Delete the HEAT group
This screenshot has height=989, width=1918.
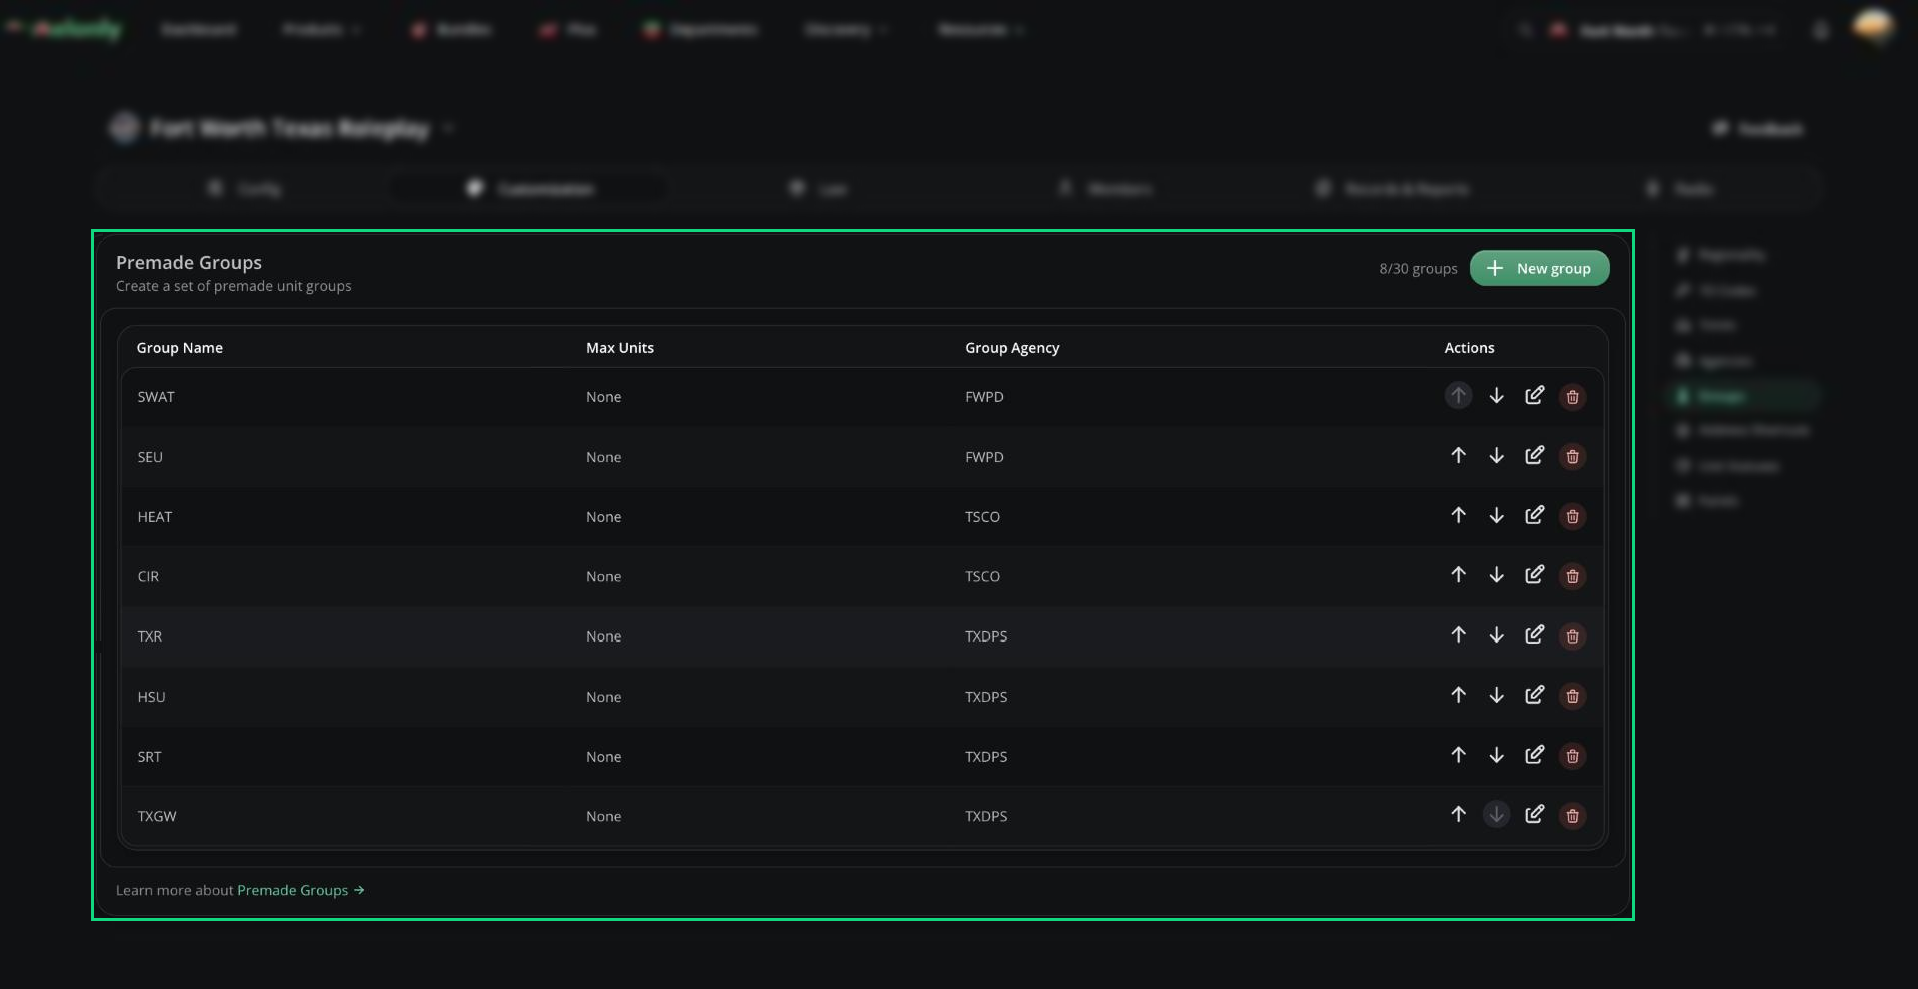(x=1572, y=517)
